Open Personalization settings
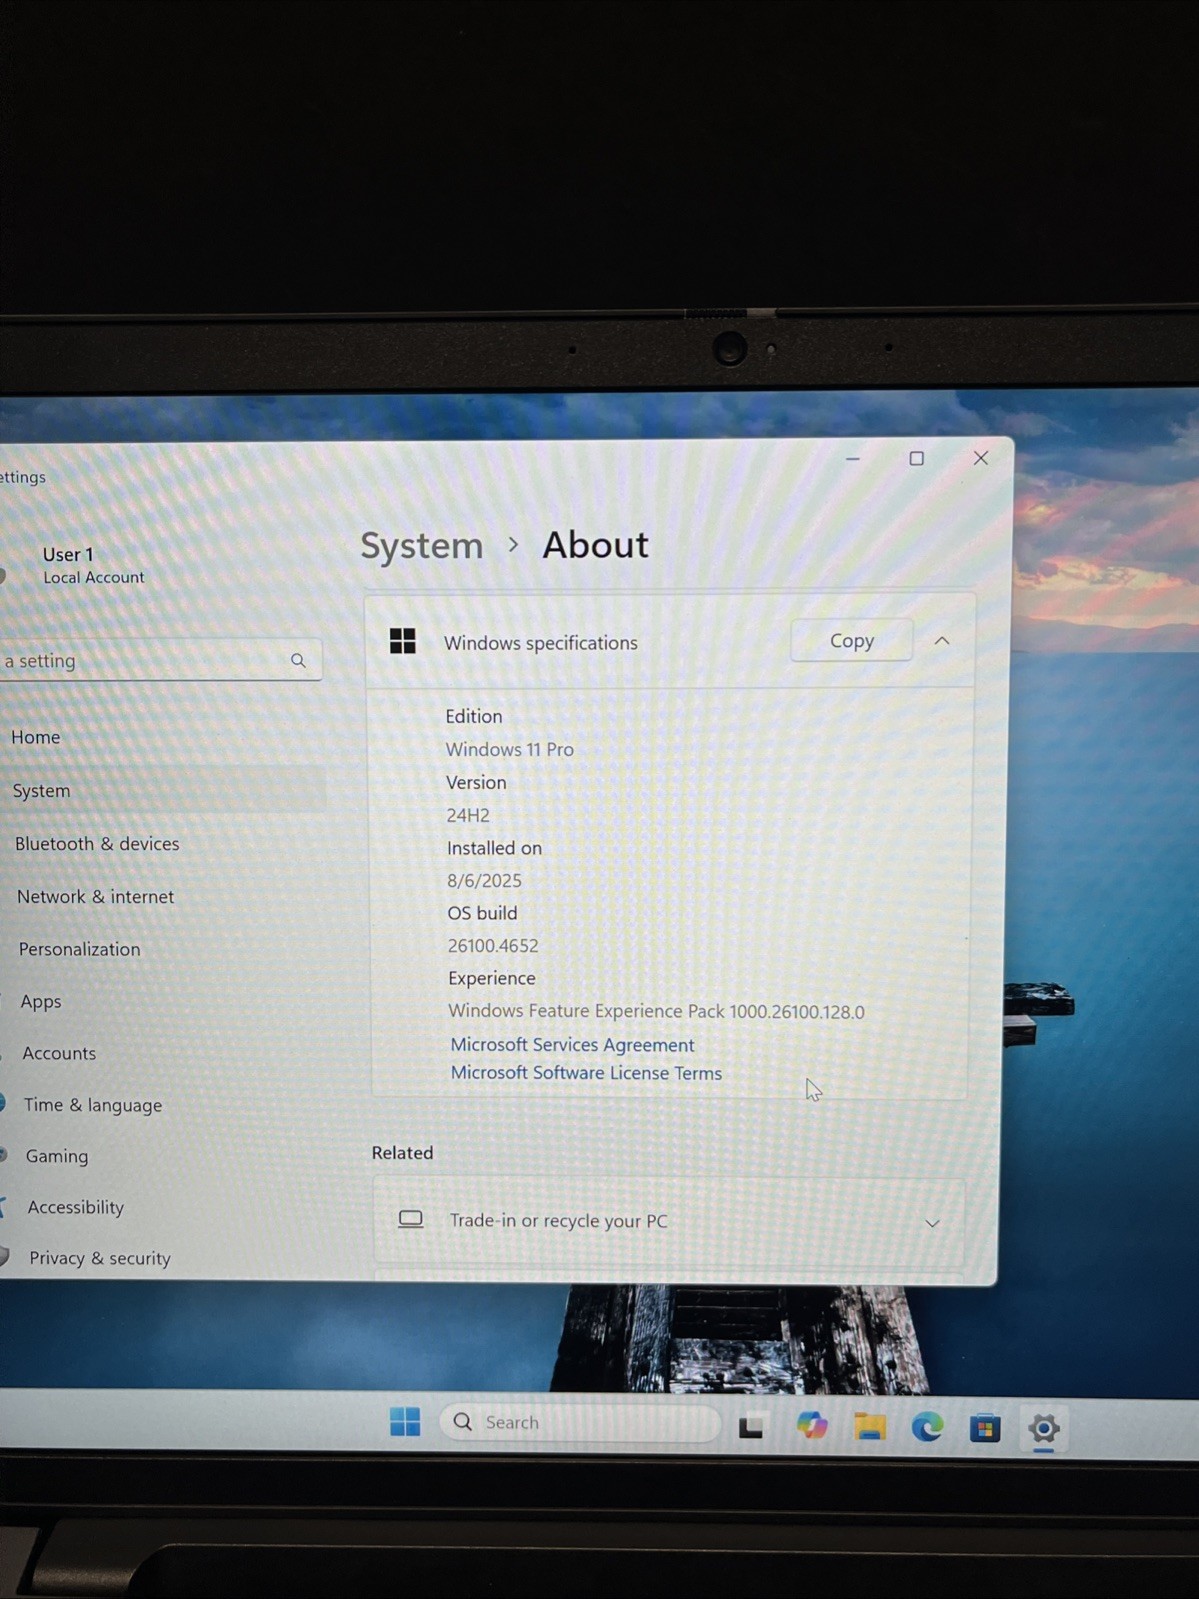 tap(79, 949)
